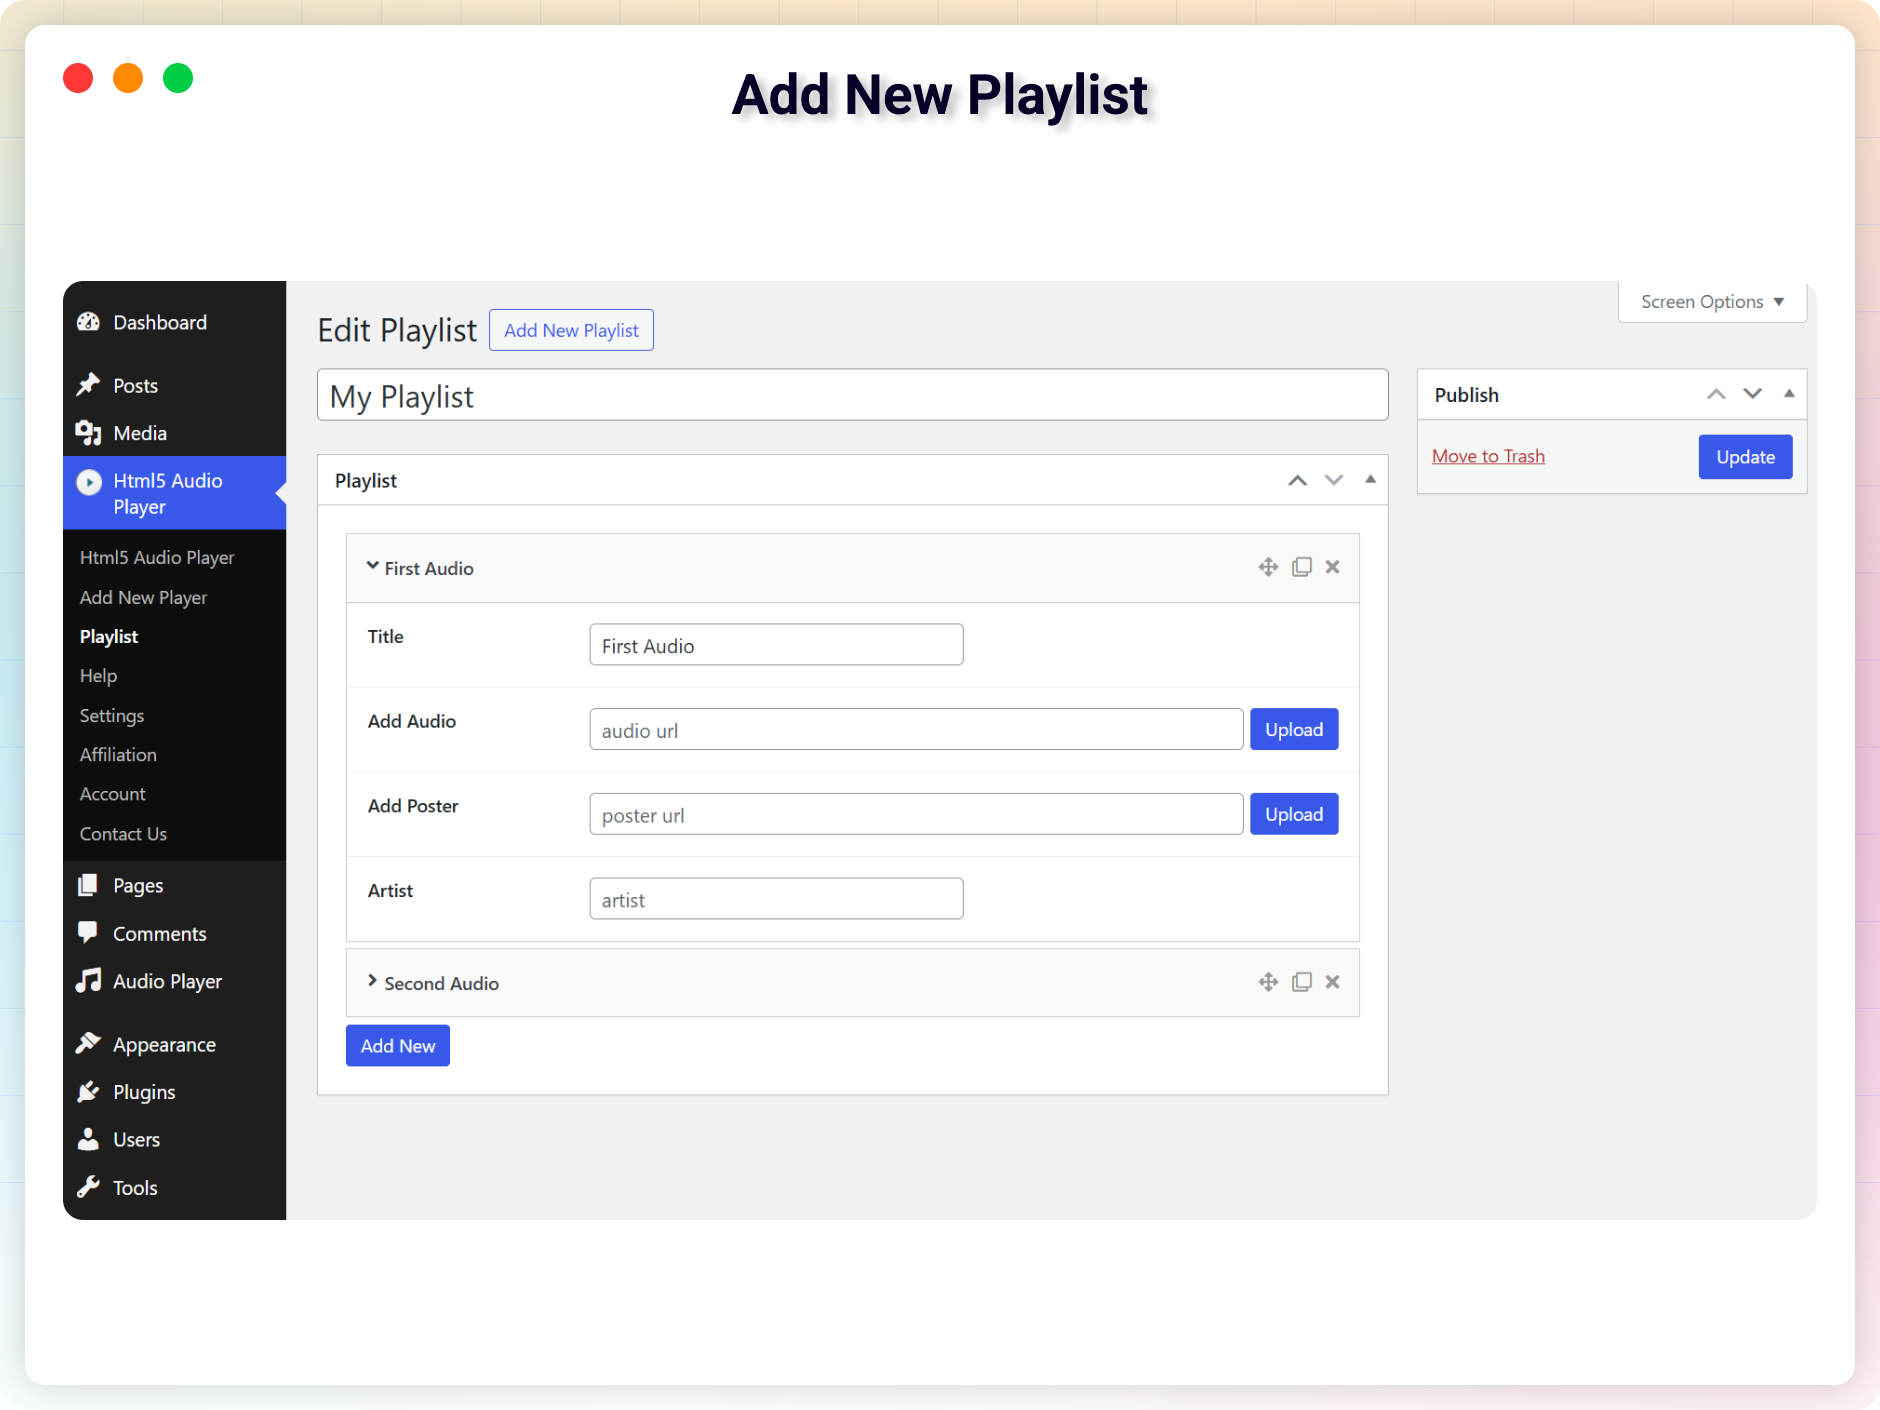Click the Audio Player music note icon

(89, 981)
